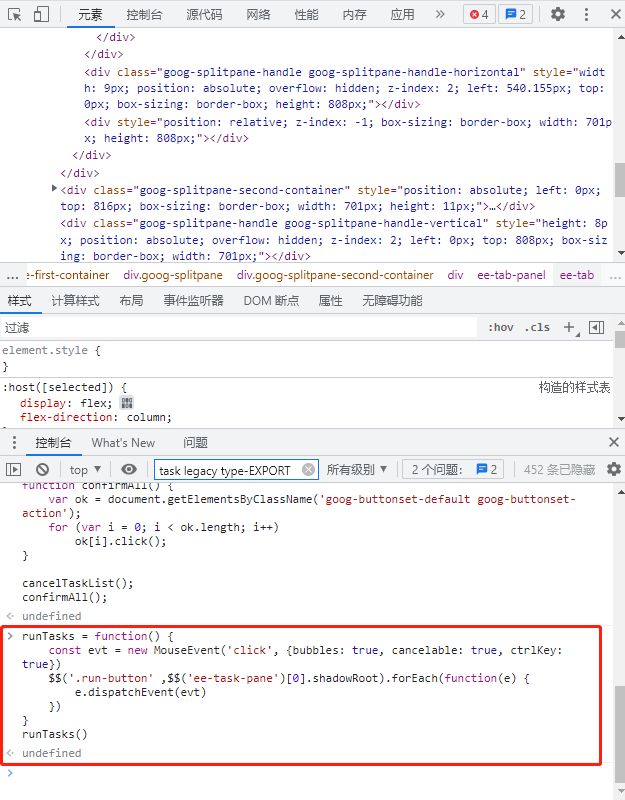Open console settings gear icon
This screenshot has height=800, width=625.
614,469
